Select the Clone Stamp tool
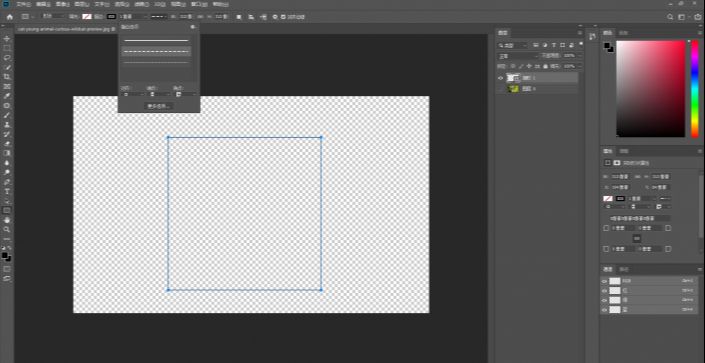The width and height of the screenshot is (705, 363). click(7, 125)
